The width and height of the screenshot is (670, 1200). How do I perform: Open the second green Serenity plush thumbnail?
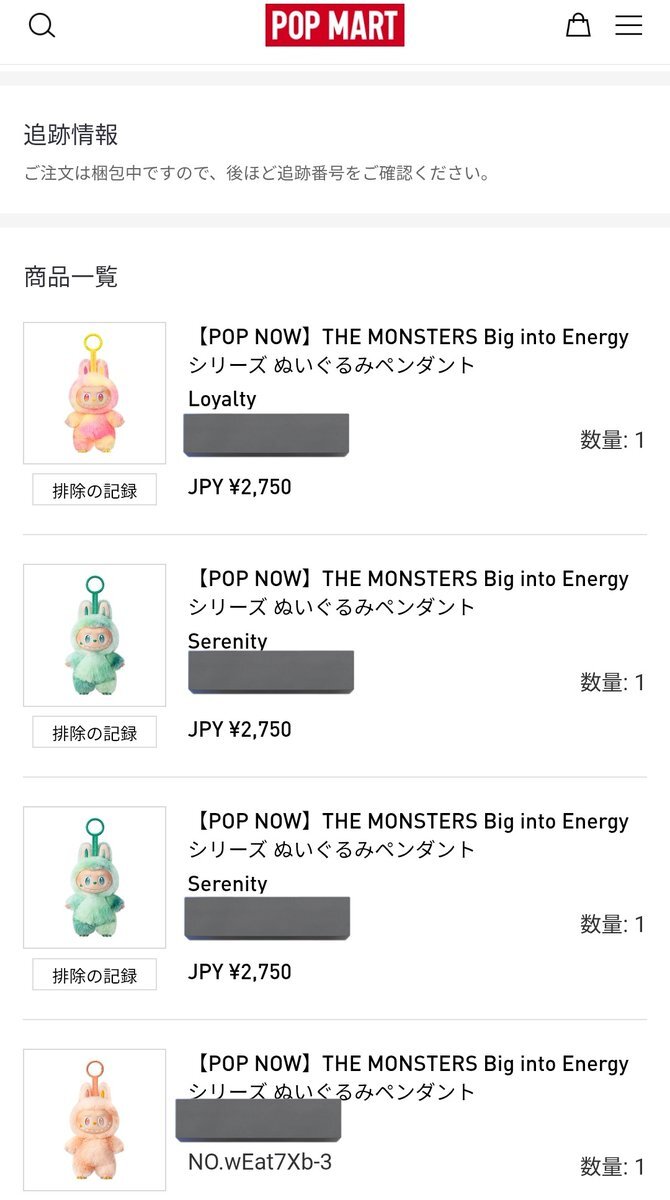95,877
